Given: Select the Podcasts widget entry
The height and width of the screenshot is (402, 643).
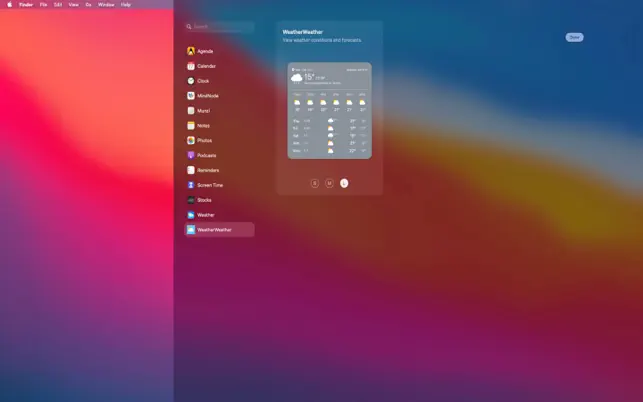Looking at the screenshot, I should (x=207, y=155).
